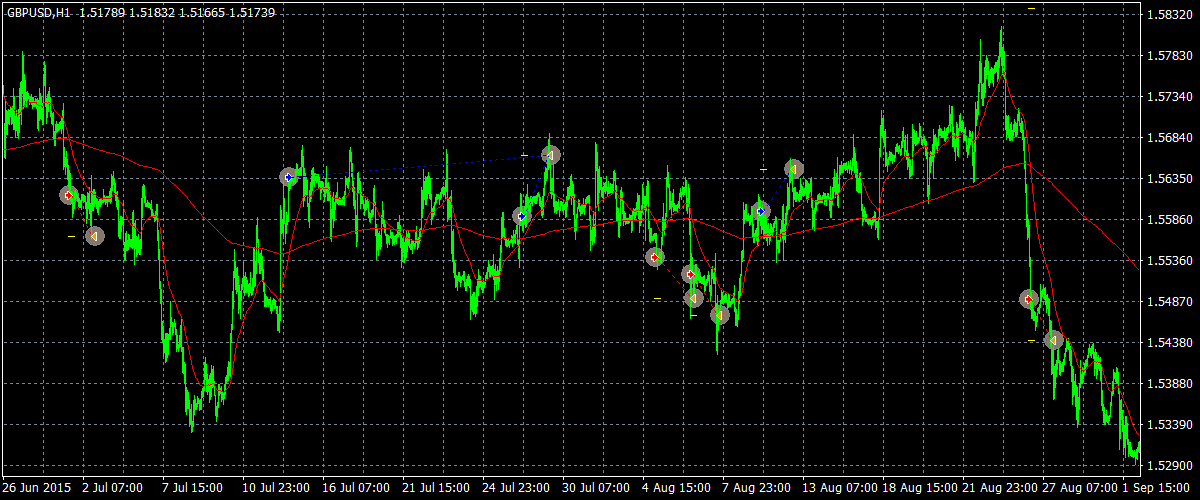Click the 1.56350 price label
This screenshot has width=1200, height=500.
(x=1171, y=179)
